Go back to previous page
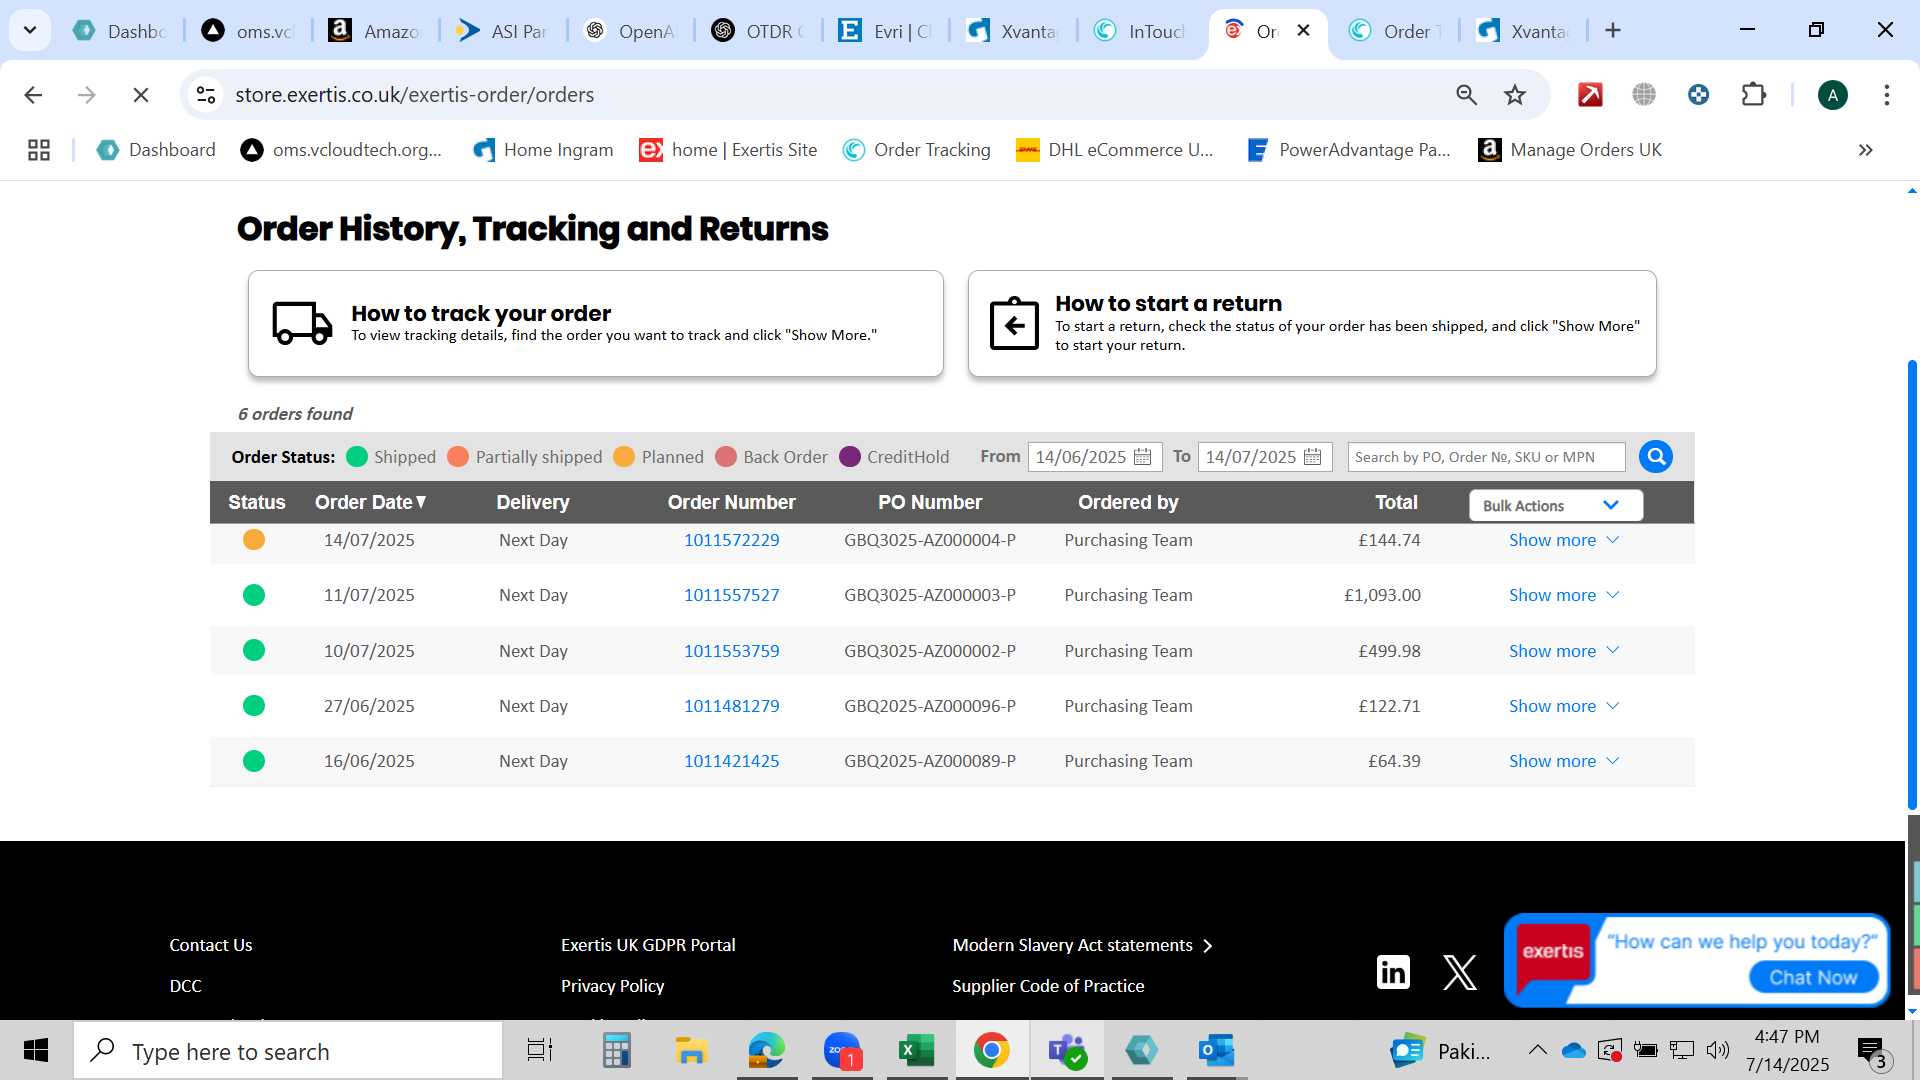Viewport: 1920px width, 1080px height. tap(33, 95)
